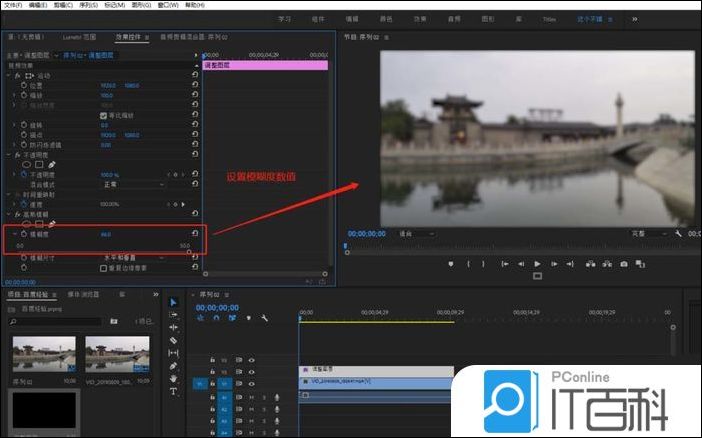
Task: Toggle eye visibility for top video track
Action: [x=252, y=359]
